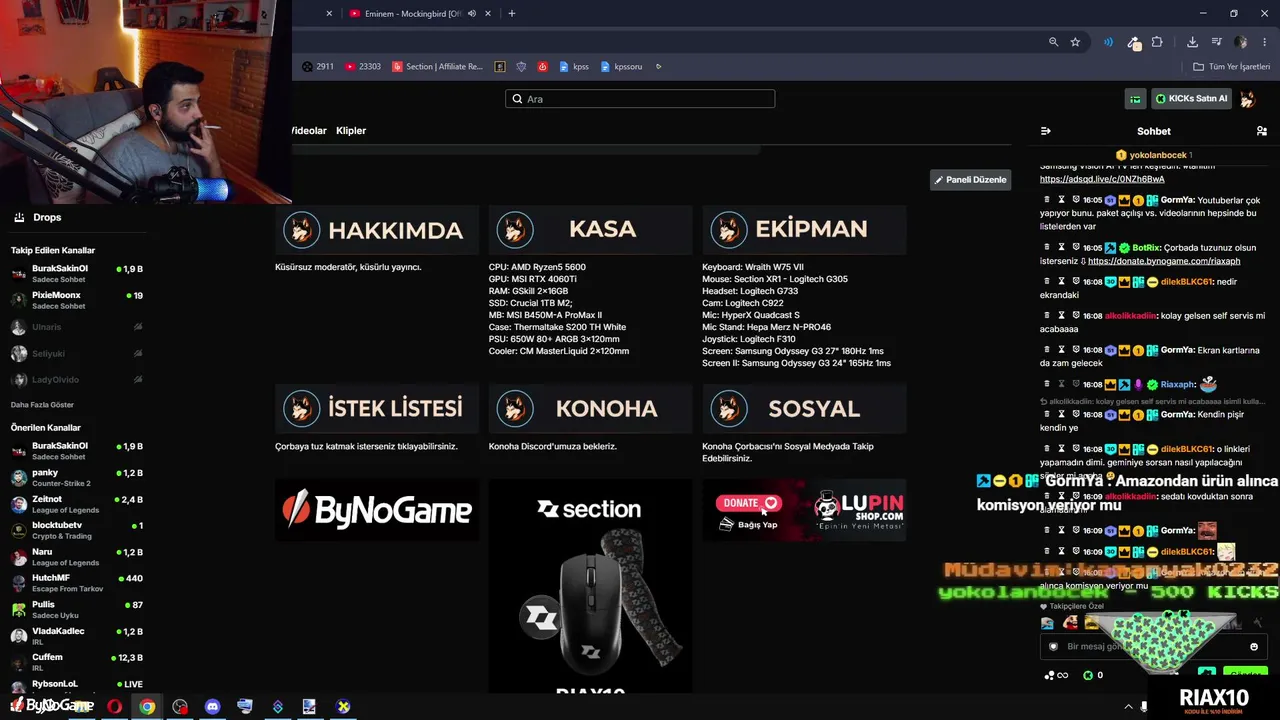The height and width of the screenshot is (720, 1280).
Task: Open the kpssoru bookmark
Action: 621,67
